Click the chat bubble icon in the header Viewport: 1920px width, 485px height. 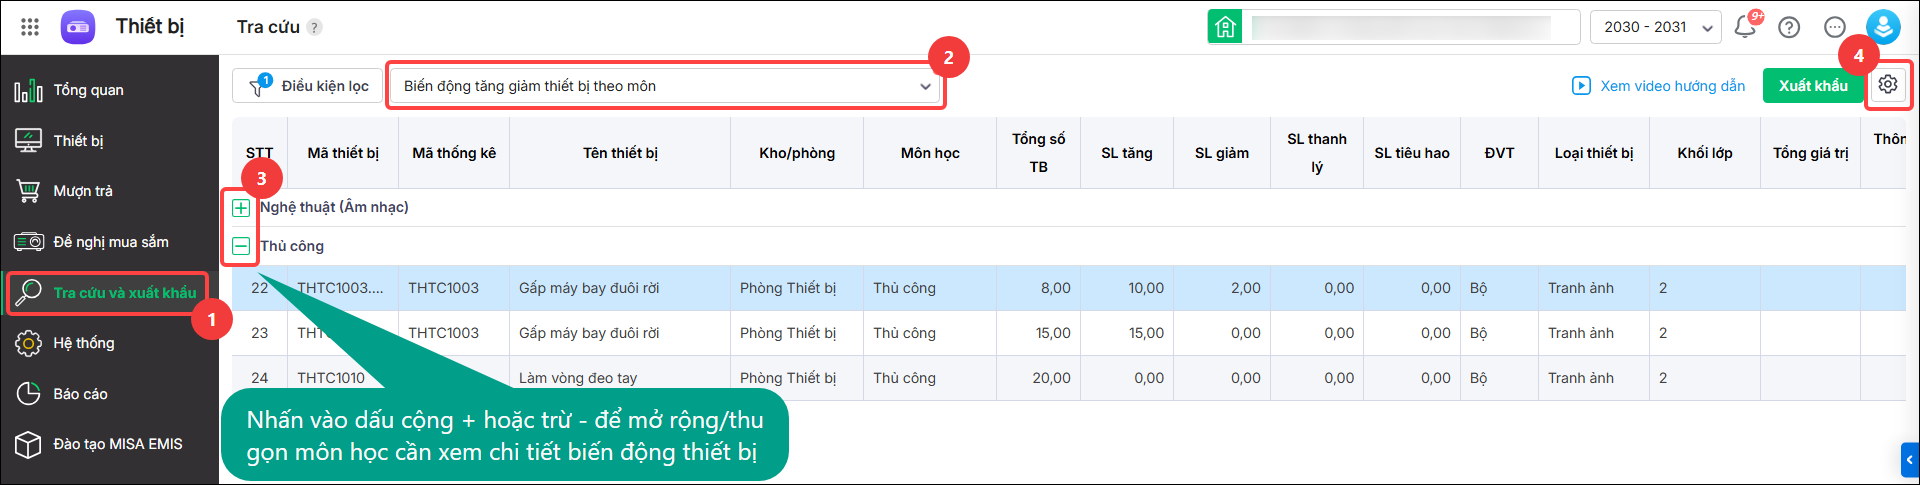1835,27
